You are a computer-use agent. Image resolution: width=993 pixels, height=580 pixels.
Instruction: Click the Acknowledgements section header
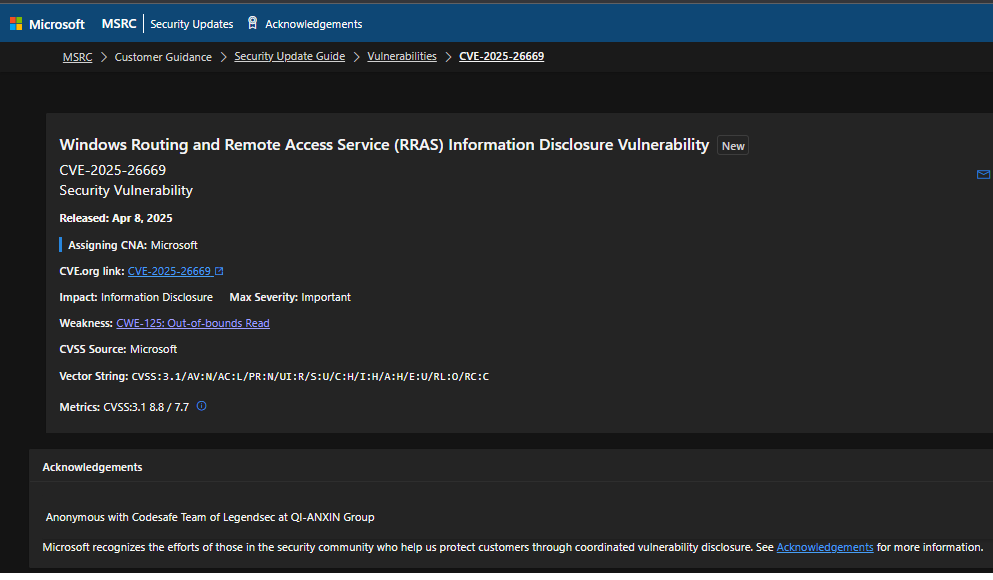(92, 467)
